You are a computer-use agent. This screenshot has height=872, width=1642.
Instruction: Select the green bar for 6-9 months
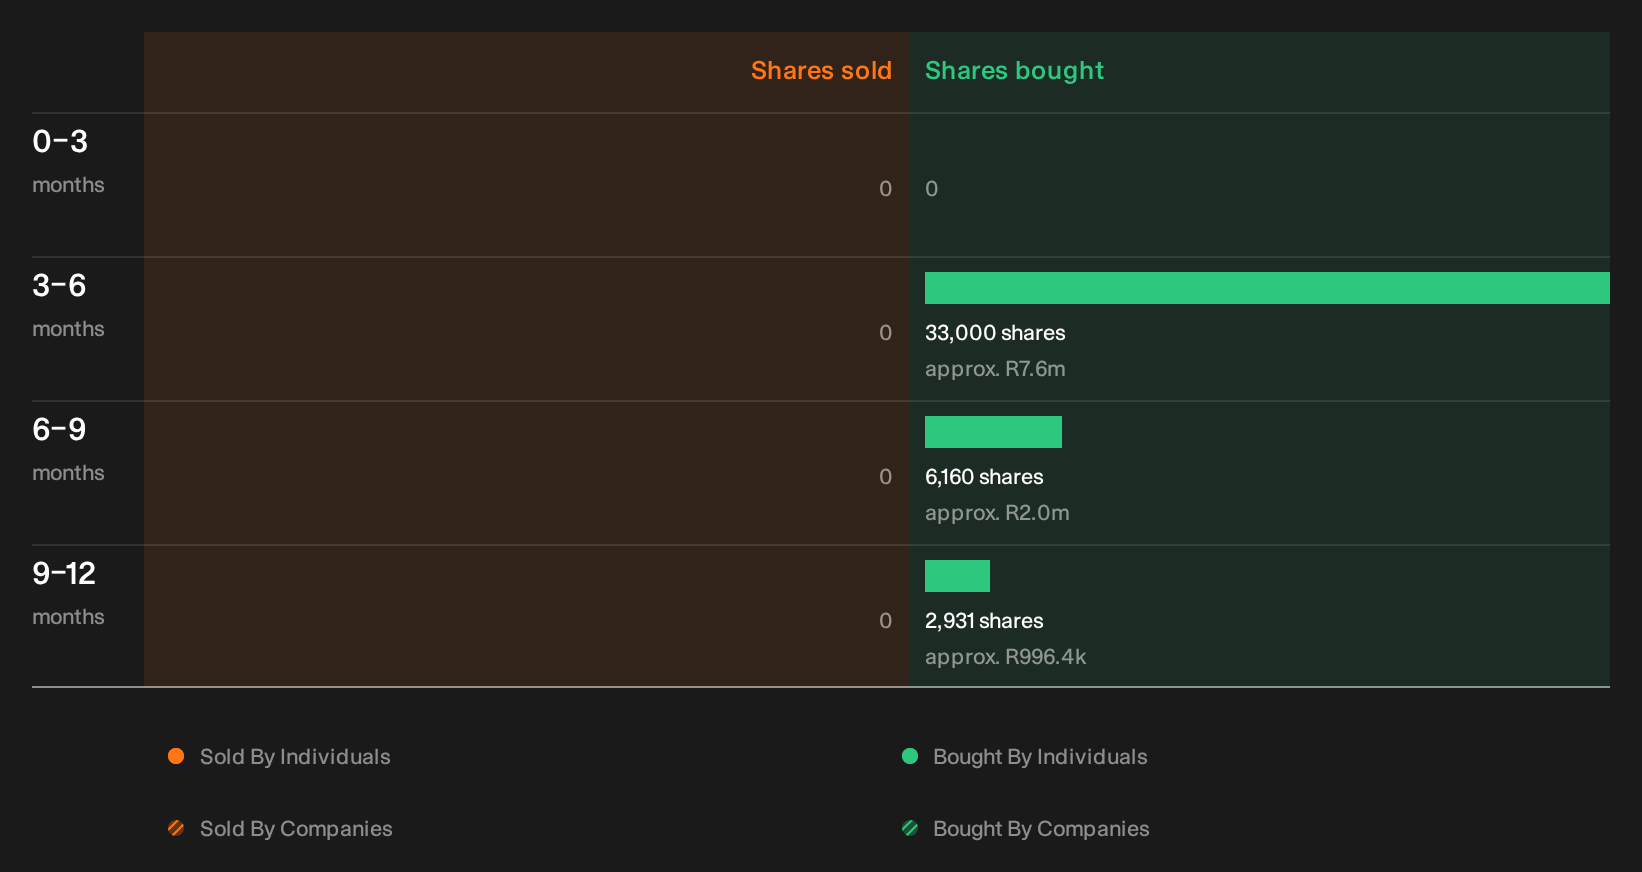993,432
